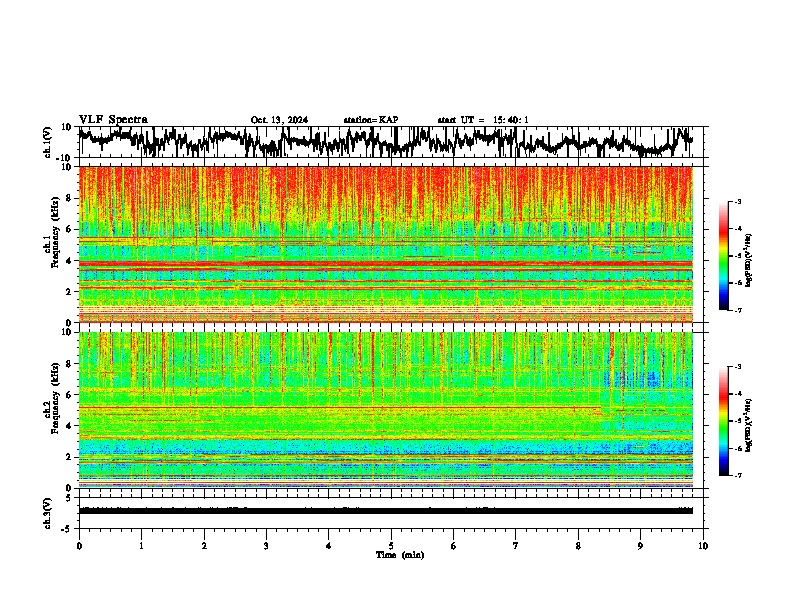Click the "ch.1 Frequency (kHz)" axis label

point(51,233)
